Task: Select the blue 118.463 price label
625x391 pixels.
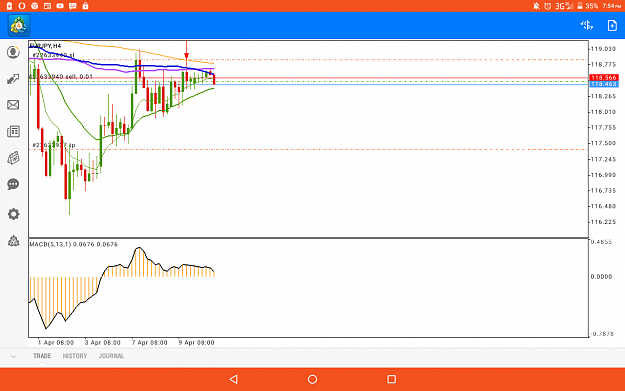Action: (x=603, y=84)
